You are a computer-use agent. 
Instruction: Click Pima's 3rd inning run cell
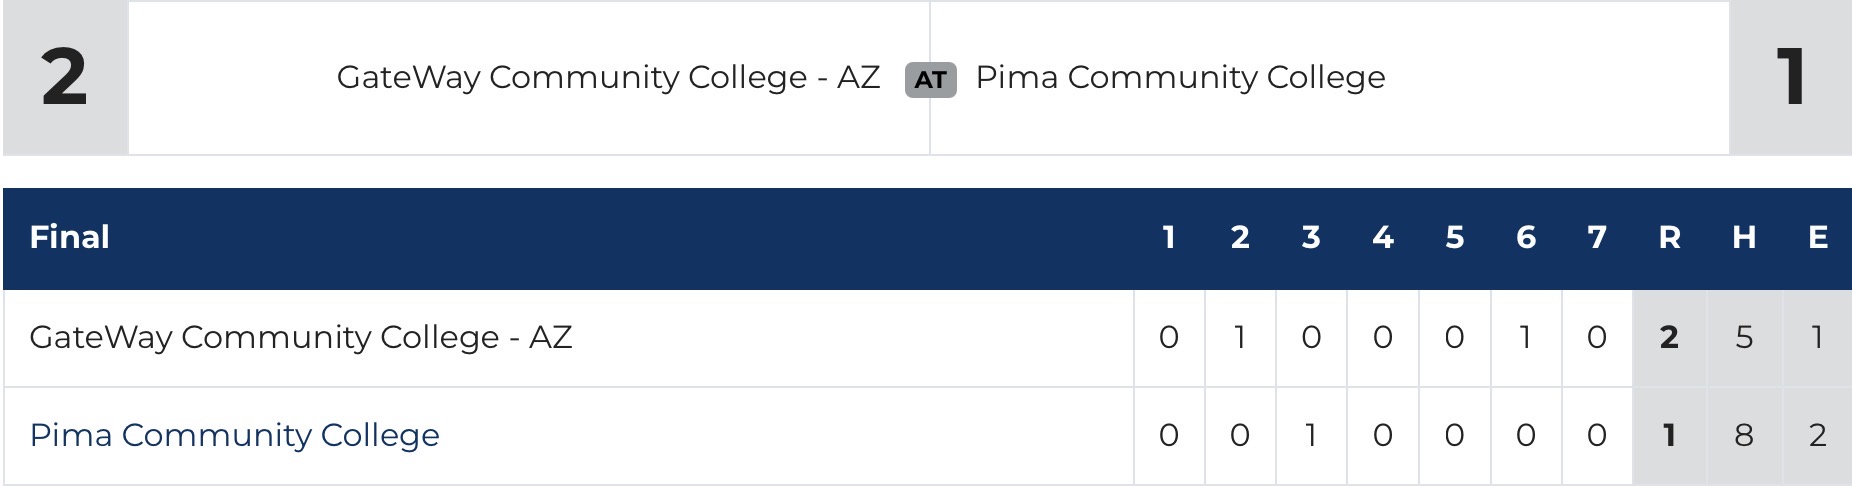[1311, 435]
